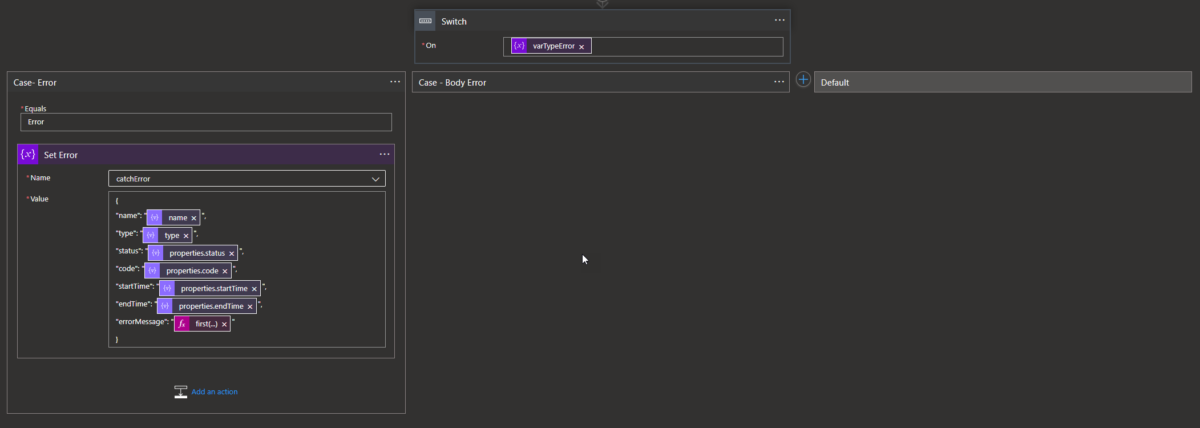Click the Switch On input field
The width and height of the screenshot is (1200, 428).
[643, 46]
